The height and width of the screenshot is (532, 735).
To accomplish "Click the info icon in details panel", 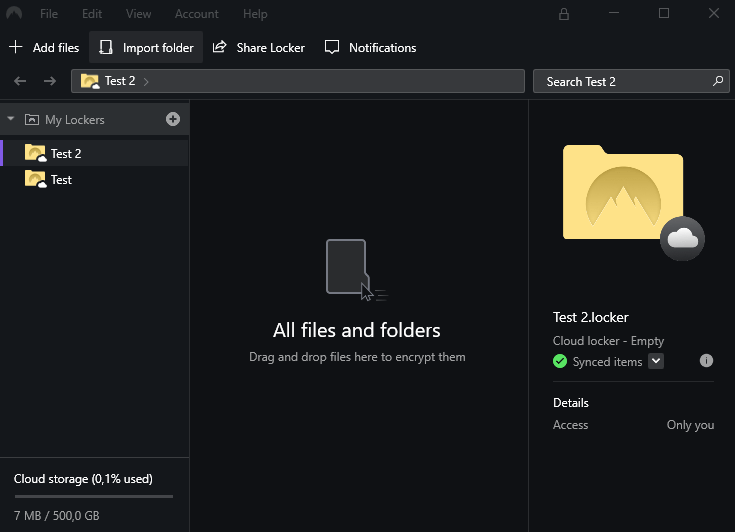I will coord(706,360).
